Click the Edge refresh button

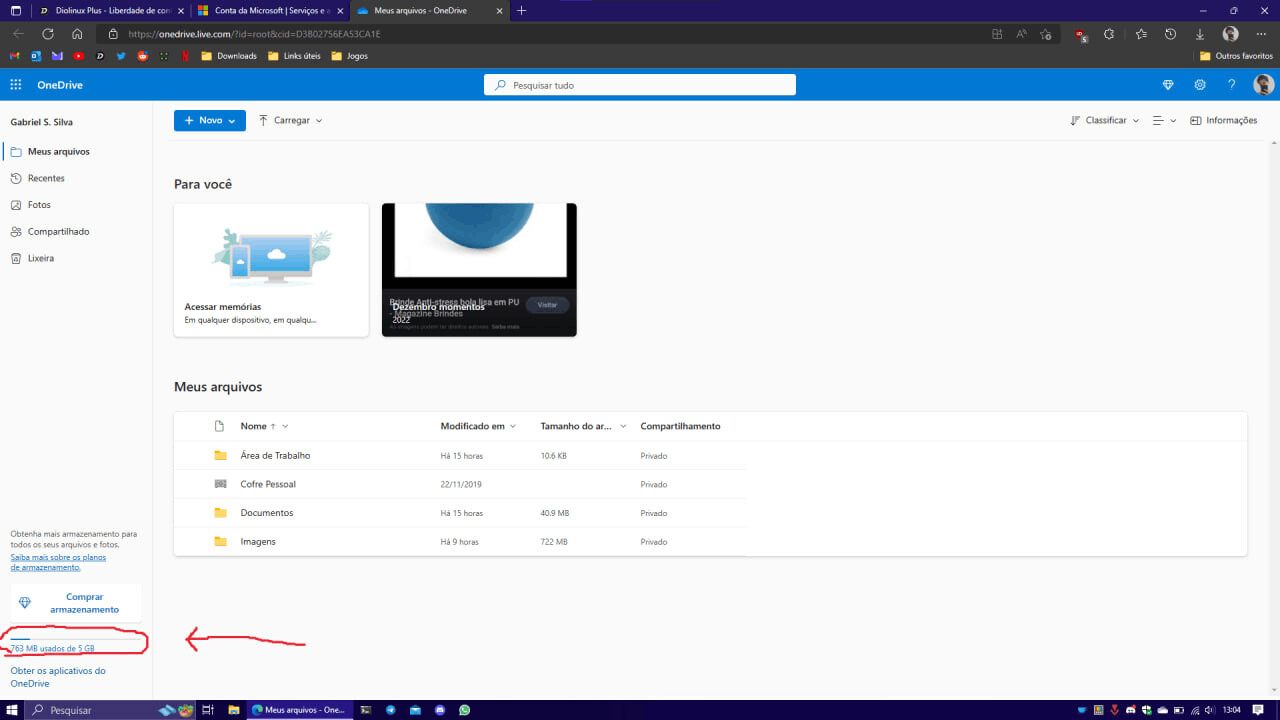coord(47,33)
